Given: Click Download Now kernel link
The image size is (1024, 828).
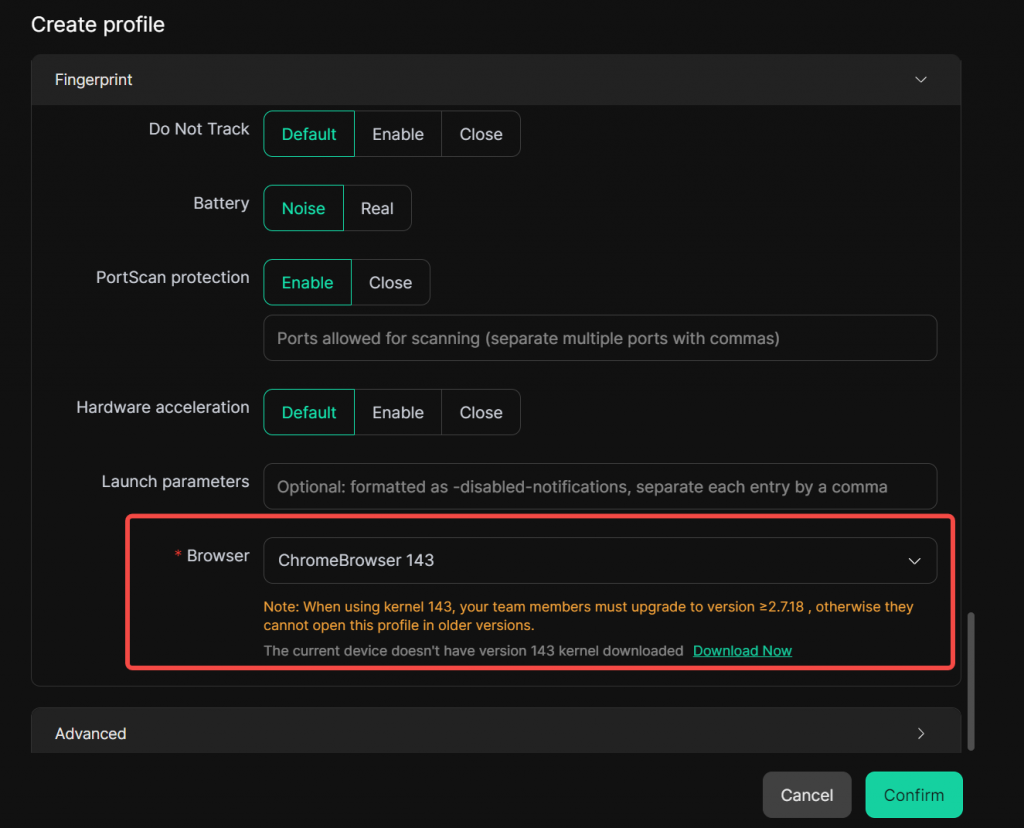Looking at the screenshot, I should tap(742, 651).
